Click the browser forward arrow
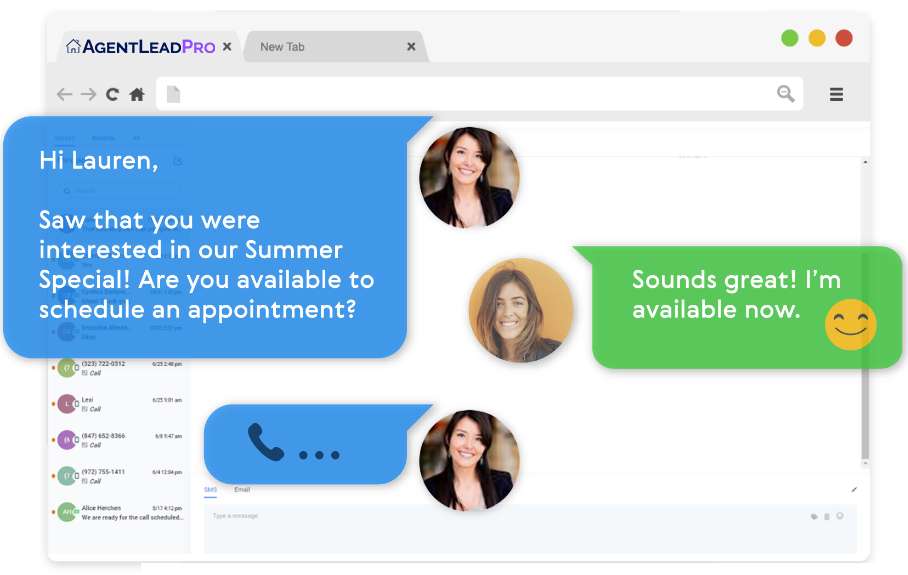Viewport: 908px width, 575px height. [88, 94]
